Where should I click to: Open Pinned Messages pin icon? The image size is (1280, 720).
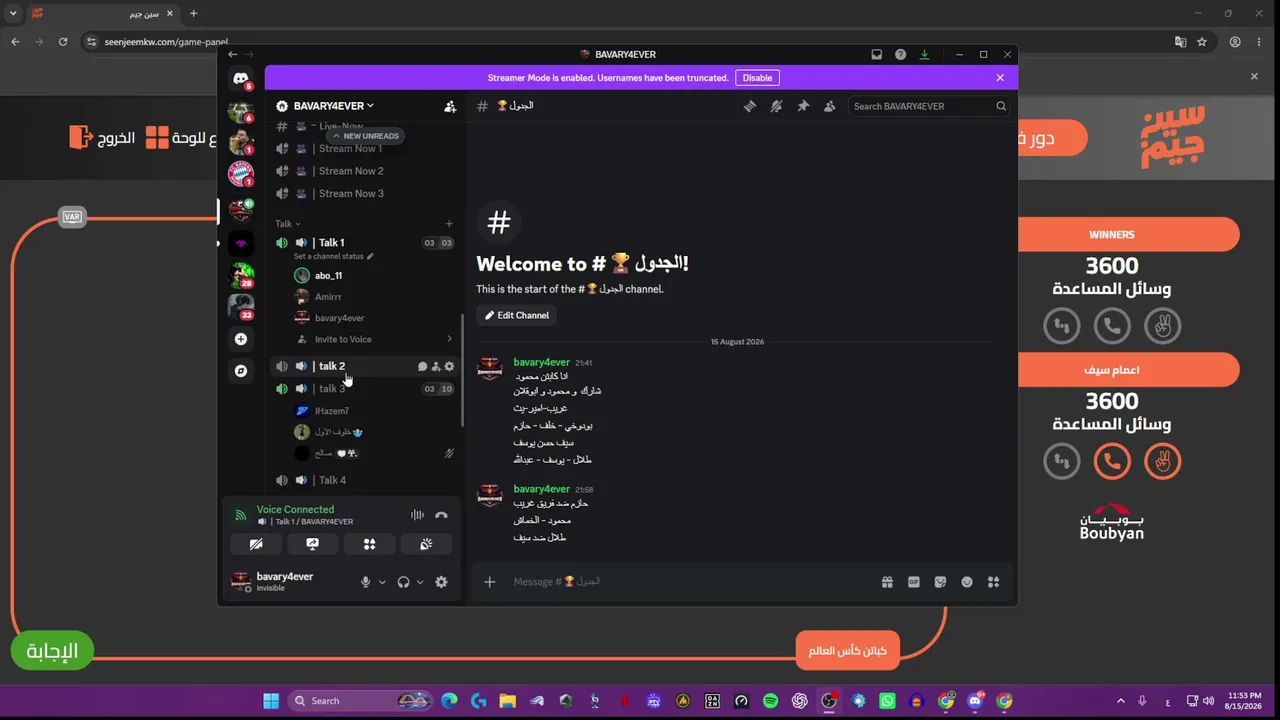pyautogui.click(x=803, y=106)
